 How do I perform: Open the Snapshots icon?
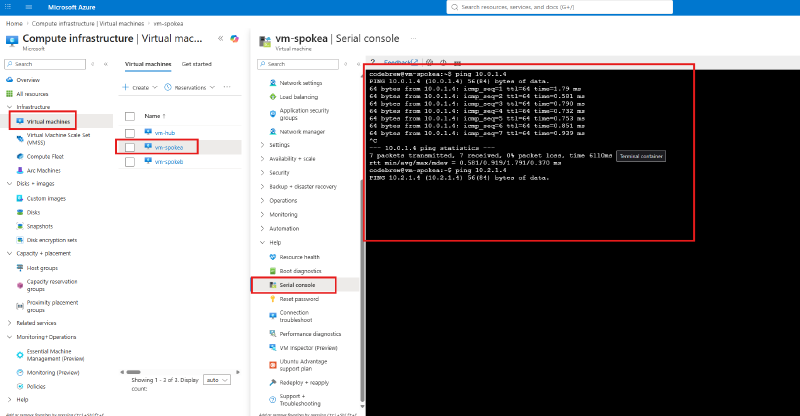(x=20, y=226)
